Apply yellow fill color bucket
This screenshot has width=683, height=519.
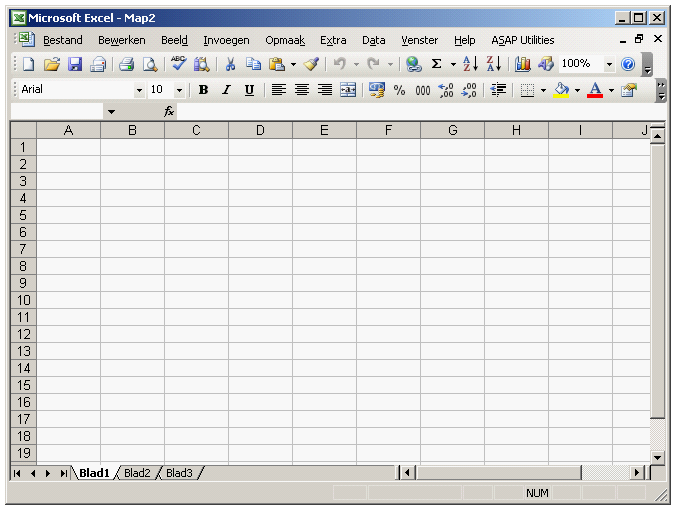[561, 90]
